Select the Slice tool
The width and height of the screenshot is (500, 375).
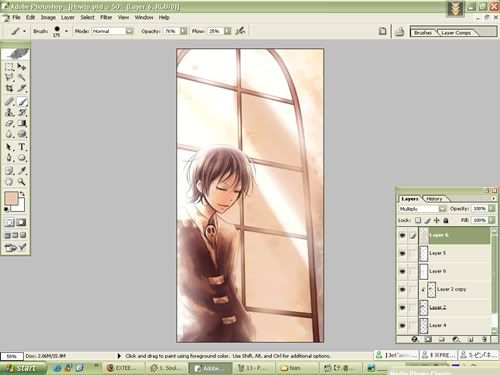[x=22, y=88]
